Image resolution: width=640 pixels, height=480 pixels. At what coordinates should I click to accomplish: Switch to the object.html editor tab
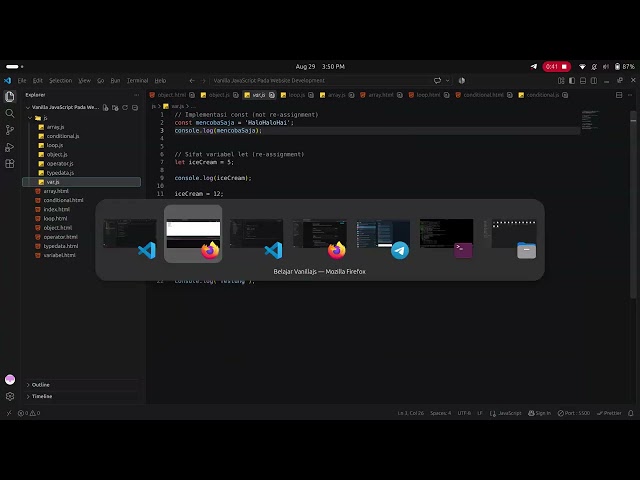[x=171, y=95]
